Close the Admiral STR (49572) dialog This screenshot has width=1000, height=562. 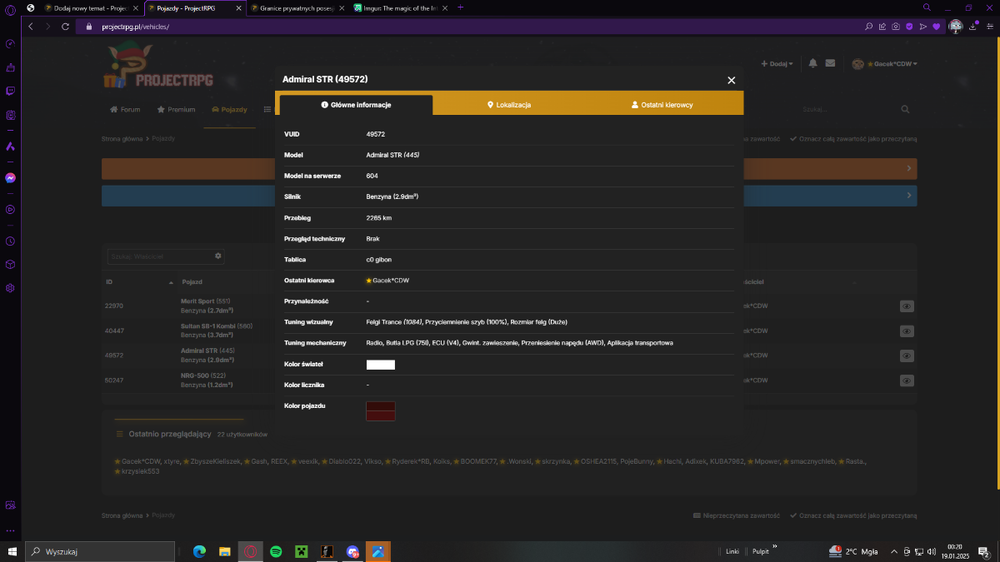731,80
